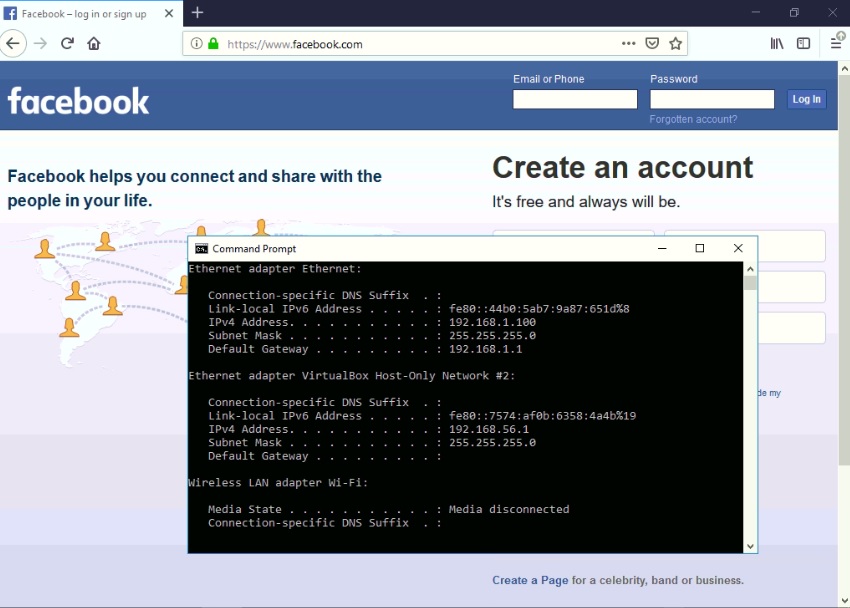Open the page actions ellipsis menu
The height and width of the screenshot is (608, 850).
630,44
